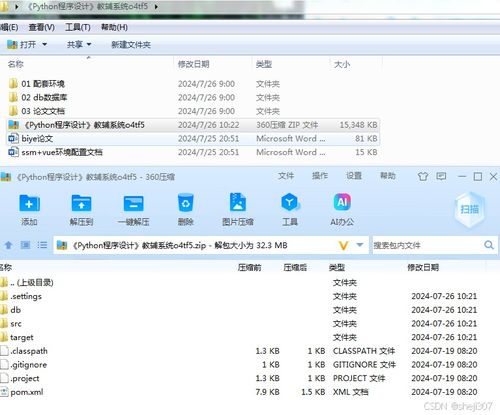The height and width of the screenshot is (415, 500).
Task: Click the XML 文档 type cell
Action: click(x=351, y=392)
